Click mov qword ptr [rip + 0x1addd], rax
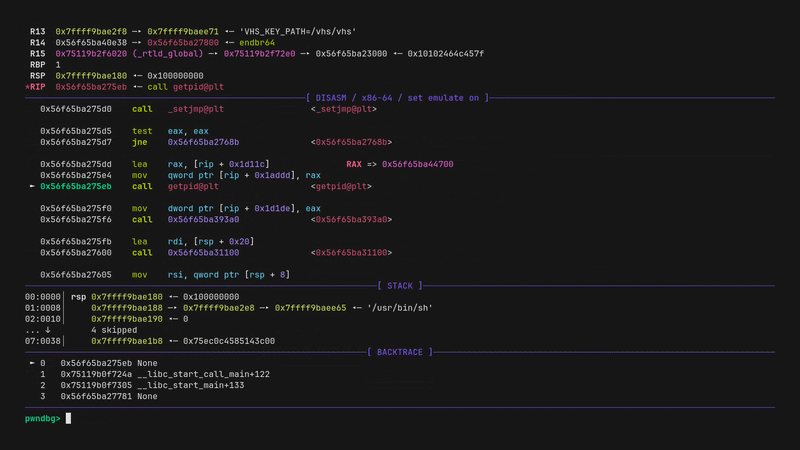 click(227, 176)
